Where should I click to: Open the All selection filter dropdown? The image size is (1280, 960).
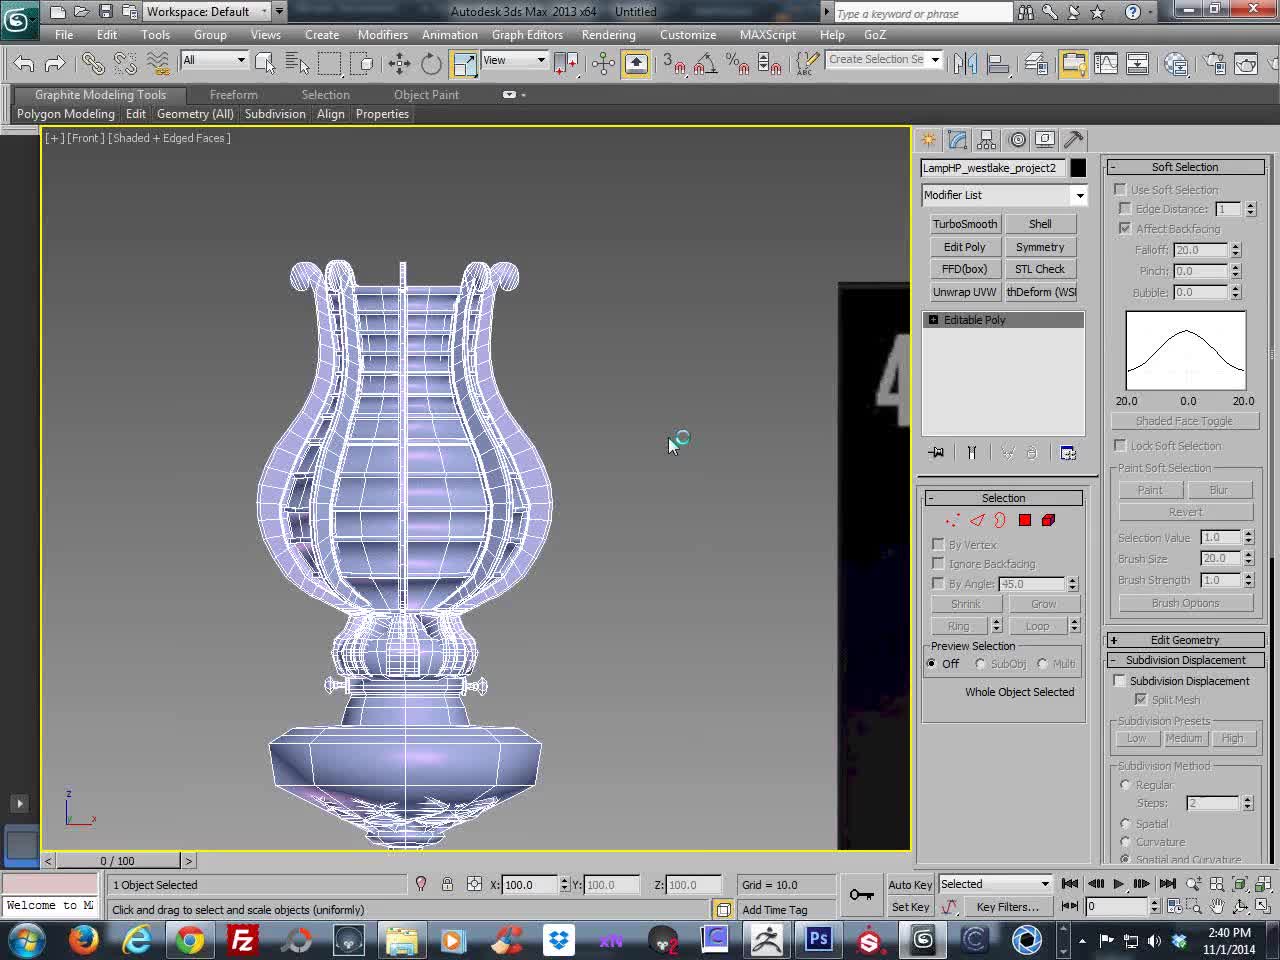click(x=214, y=60)
